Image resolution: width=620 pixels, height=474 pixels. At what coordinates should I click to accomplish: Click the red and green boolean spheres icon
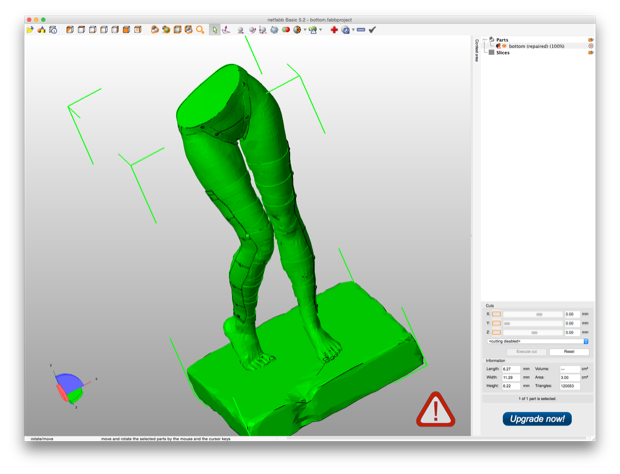click(x=285, y=30)
